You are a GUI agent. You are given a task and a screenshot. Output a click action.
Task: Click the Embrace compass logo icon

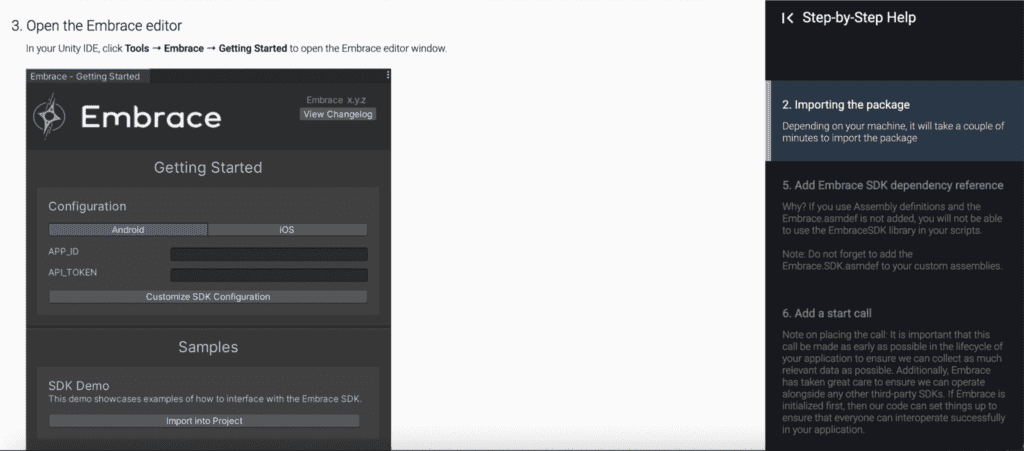pos(50,117)
